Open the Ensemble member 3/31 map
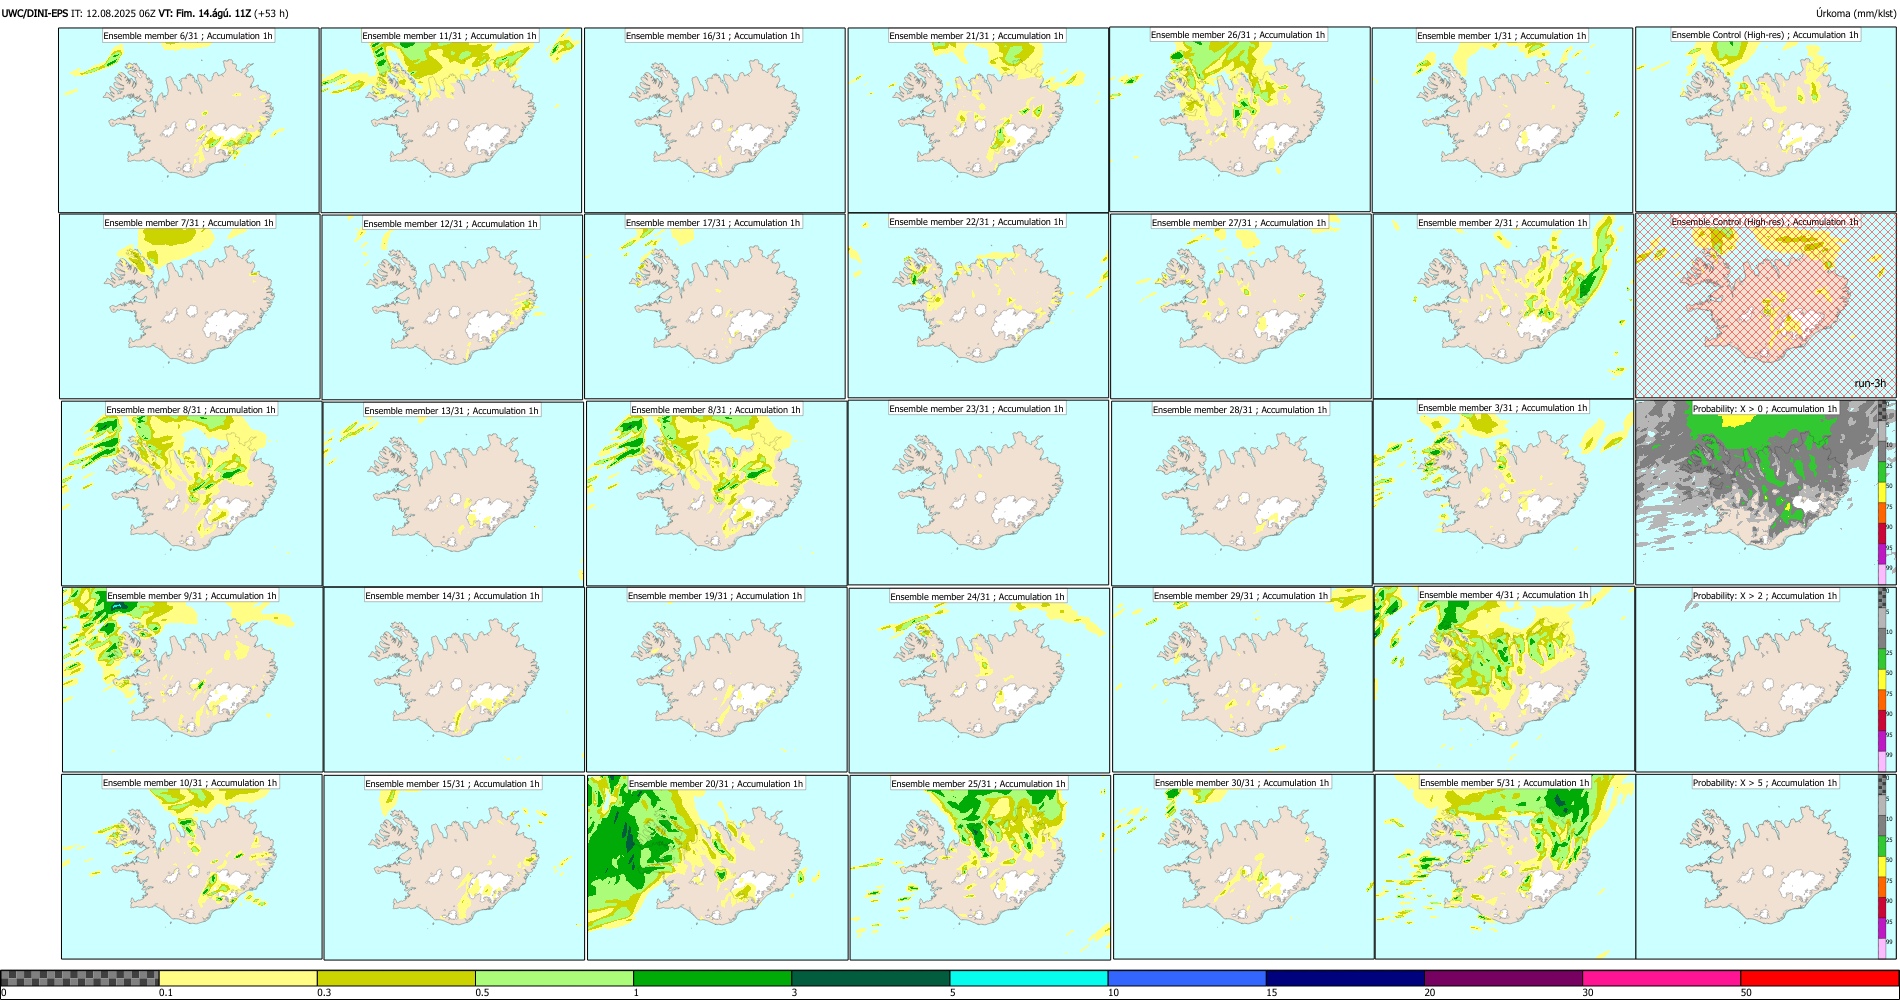 [1503, 492]
